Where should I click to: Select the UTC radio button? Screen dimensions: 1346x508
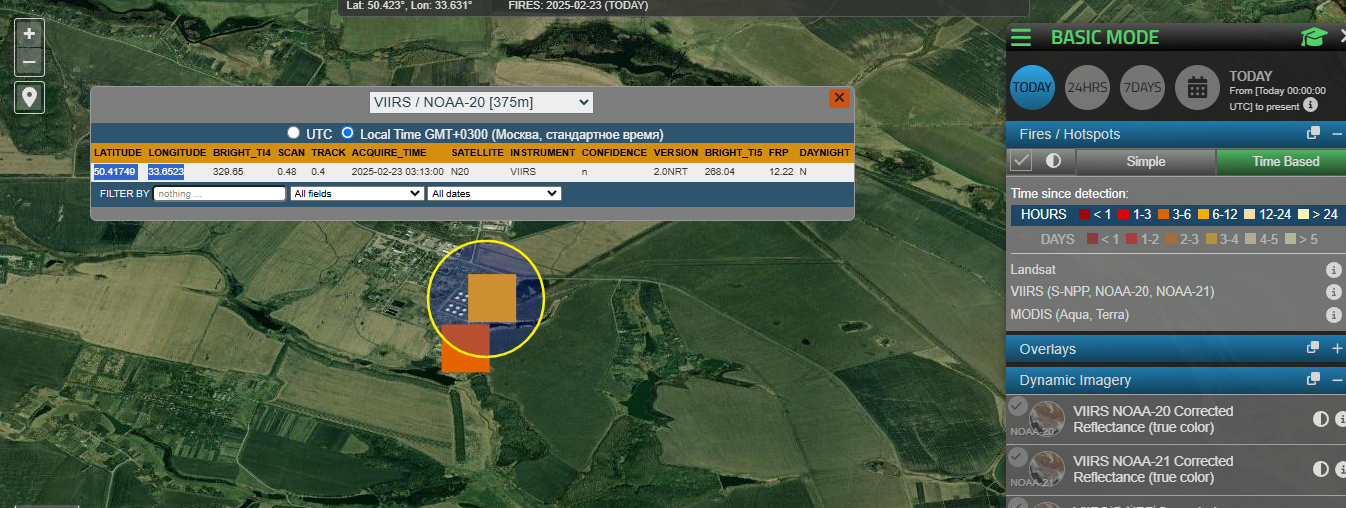(293, 132)
